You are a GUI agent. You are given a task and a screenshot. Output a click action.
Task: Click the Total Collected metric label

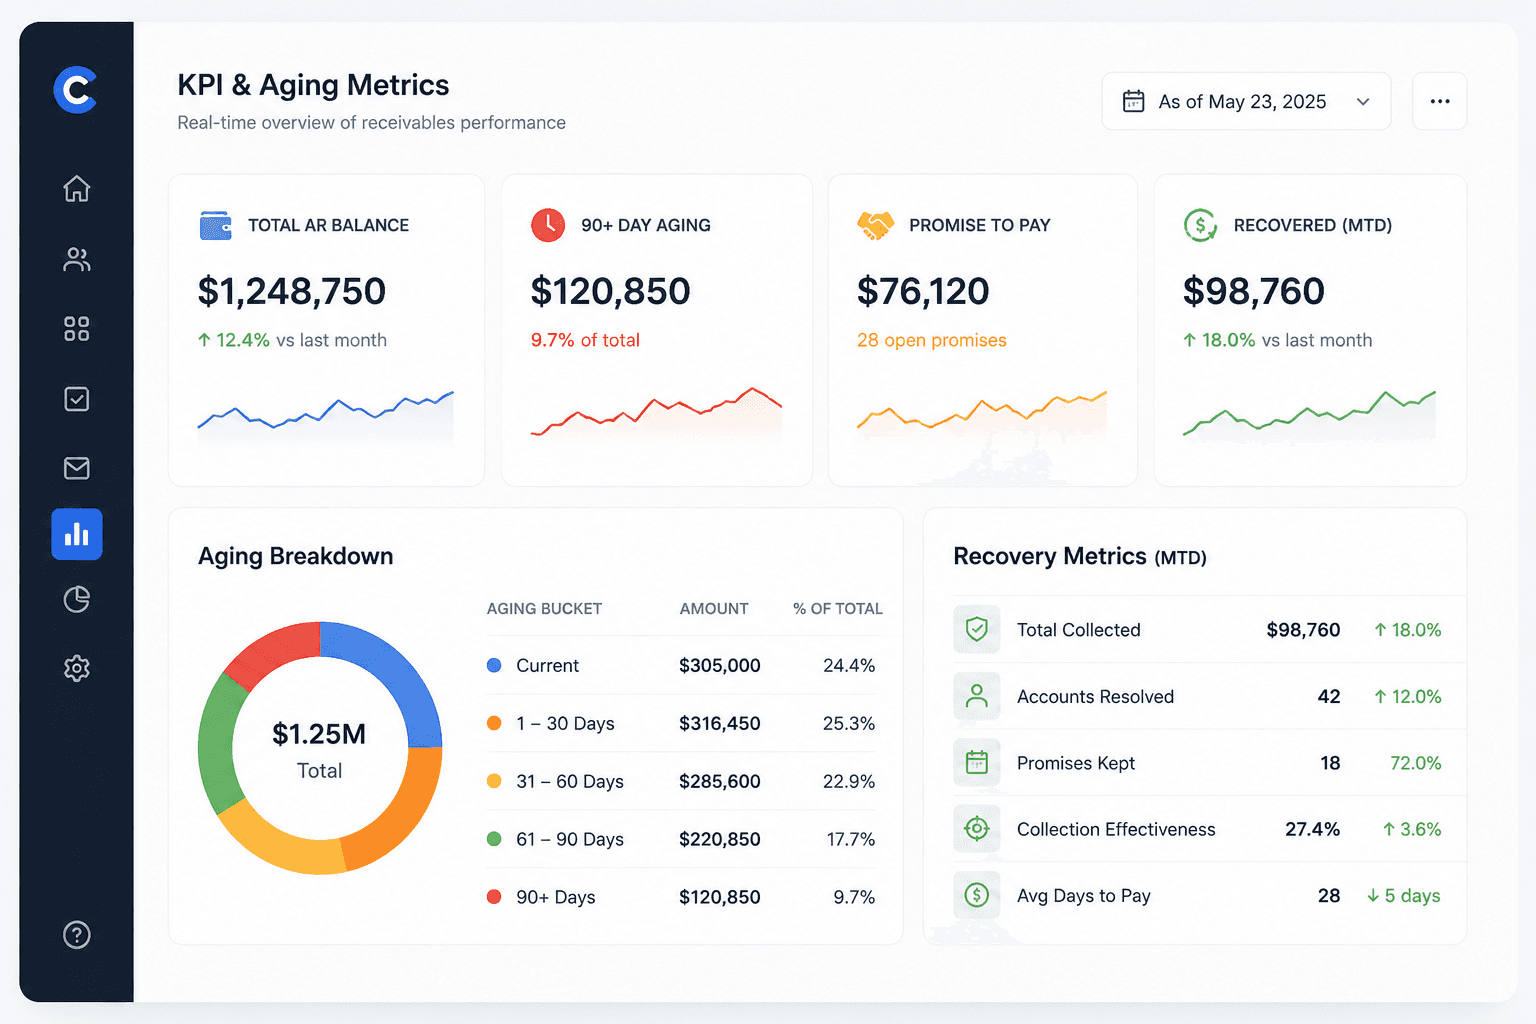point(1079,630)
